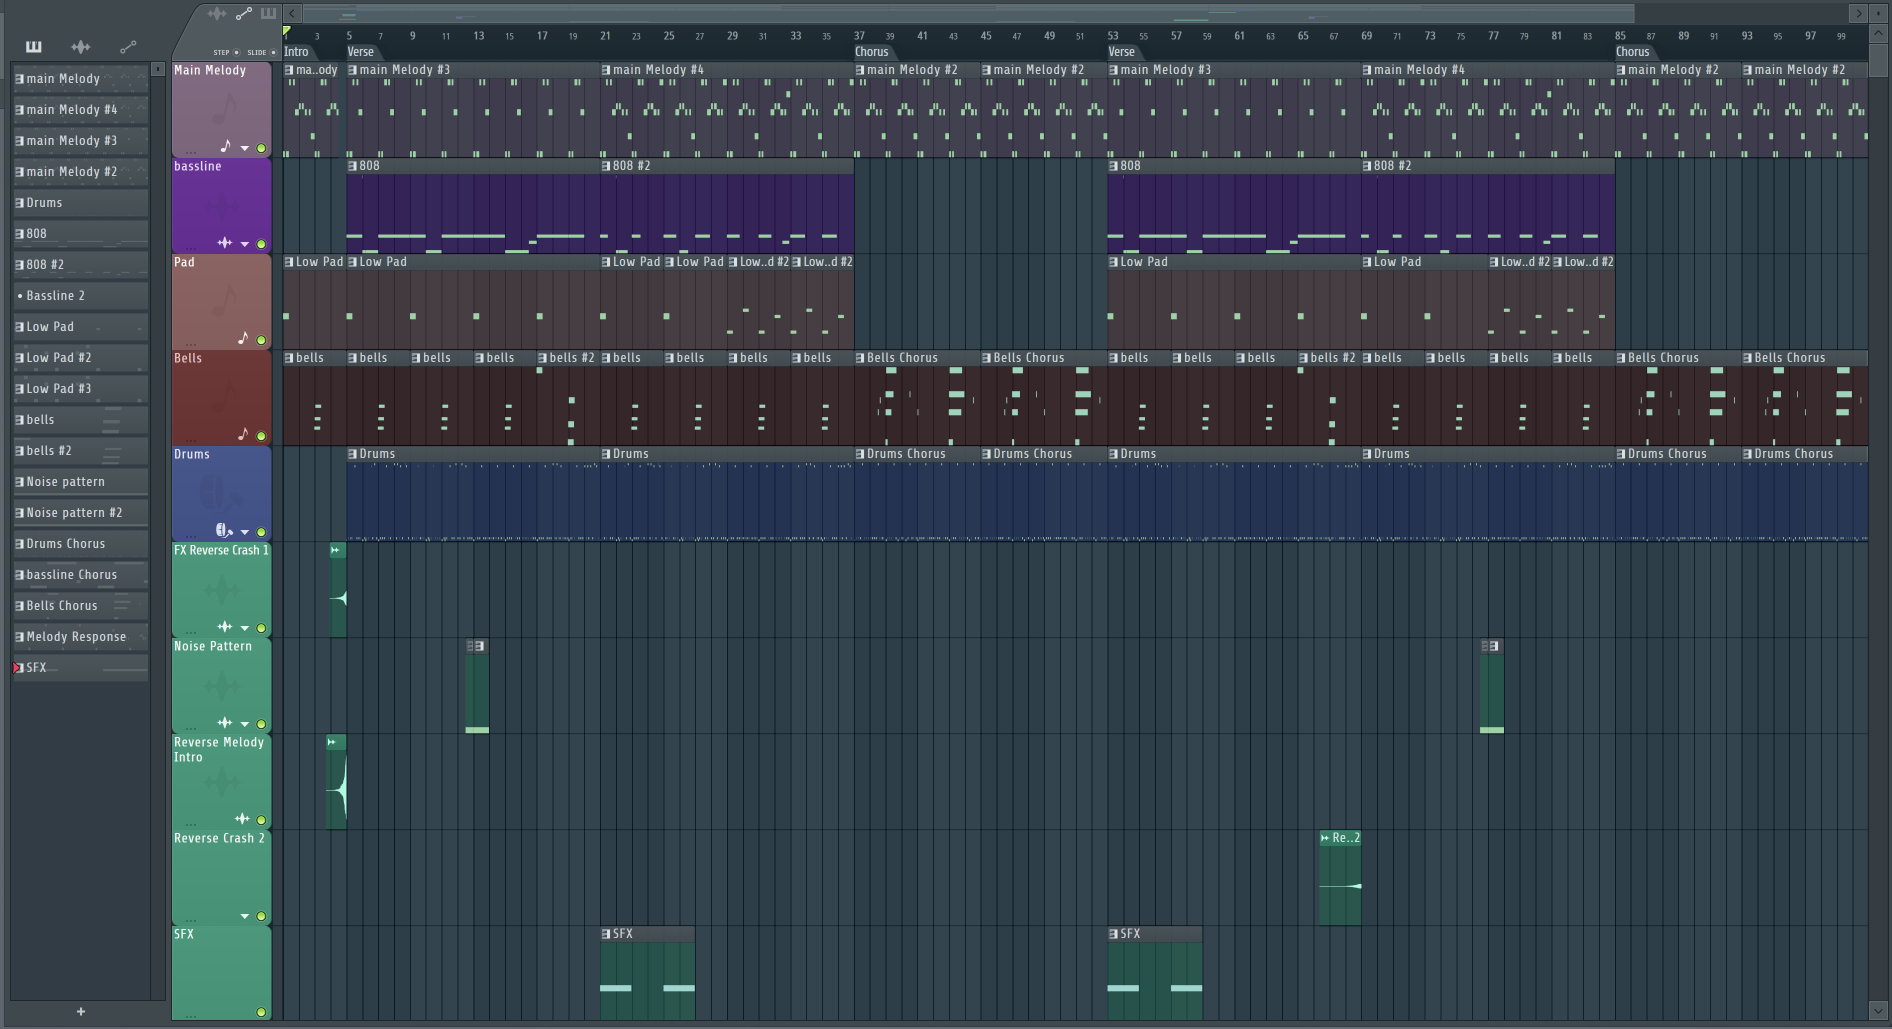
Task: Open Noise Pattern track dropdown arrow
Action: point(245,724)
